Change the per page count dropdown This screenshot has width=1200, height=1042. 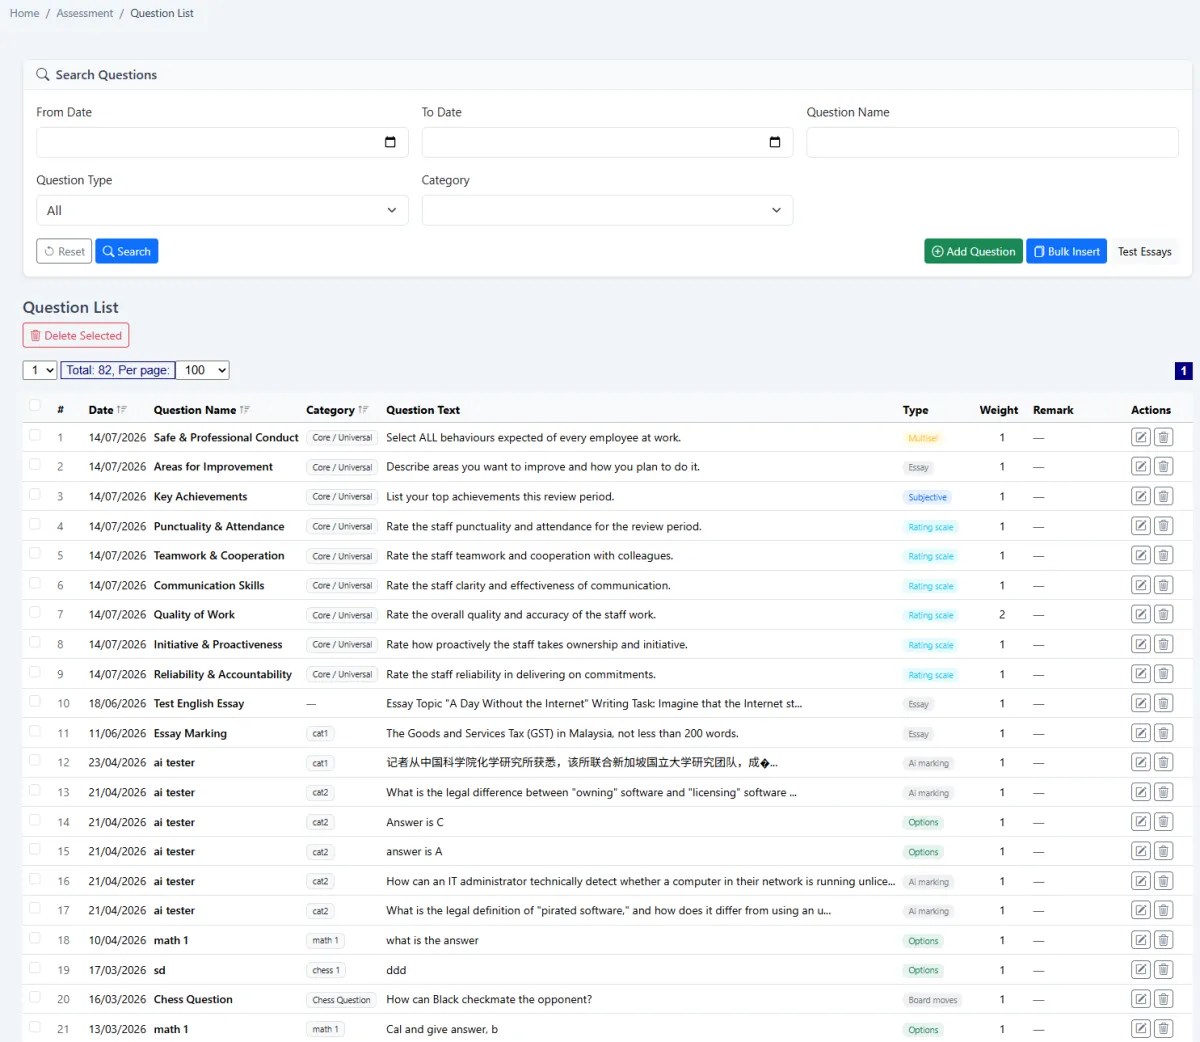click(203, 370)
